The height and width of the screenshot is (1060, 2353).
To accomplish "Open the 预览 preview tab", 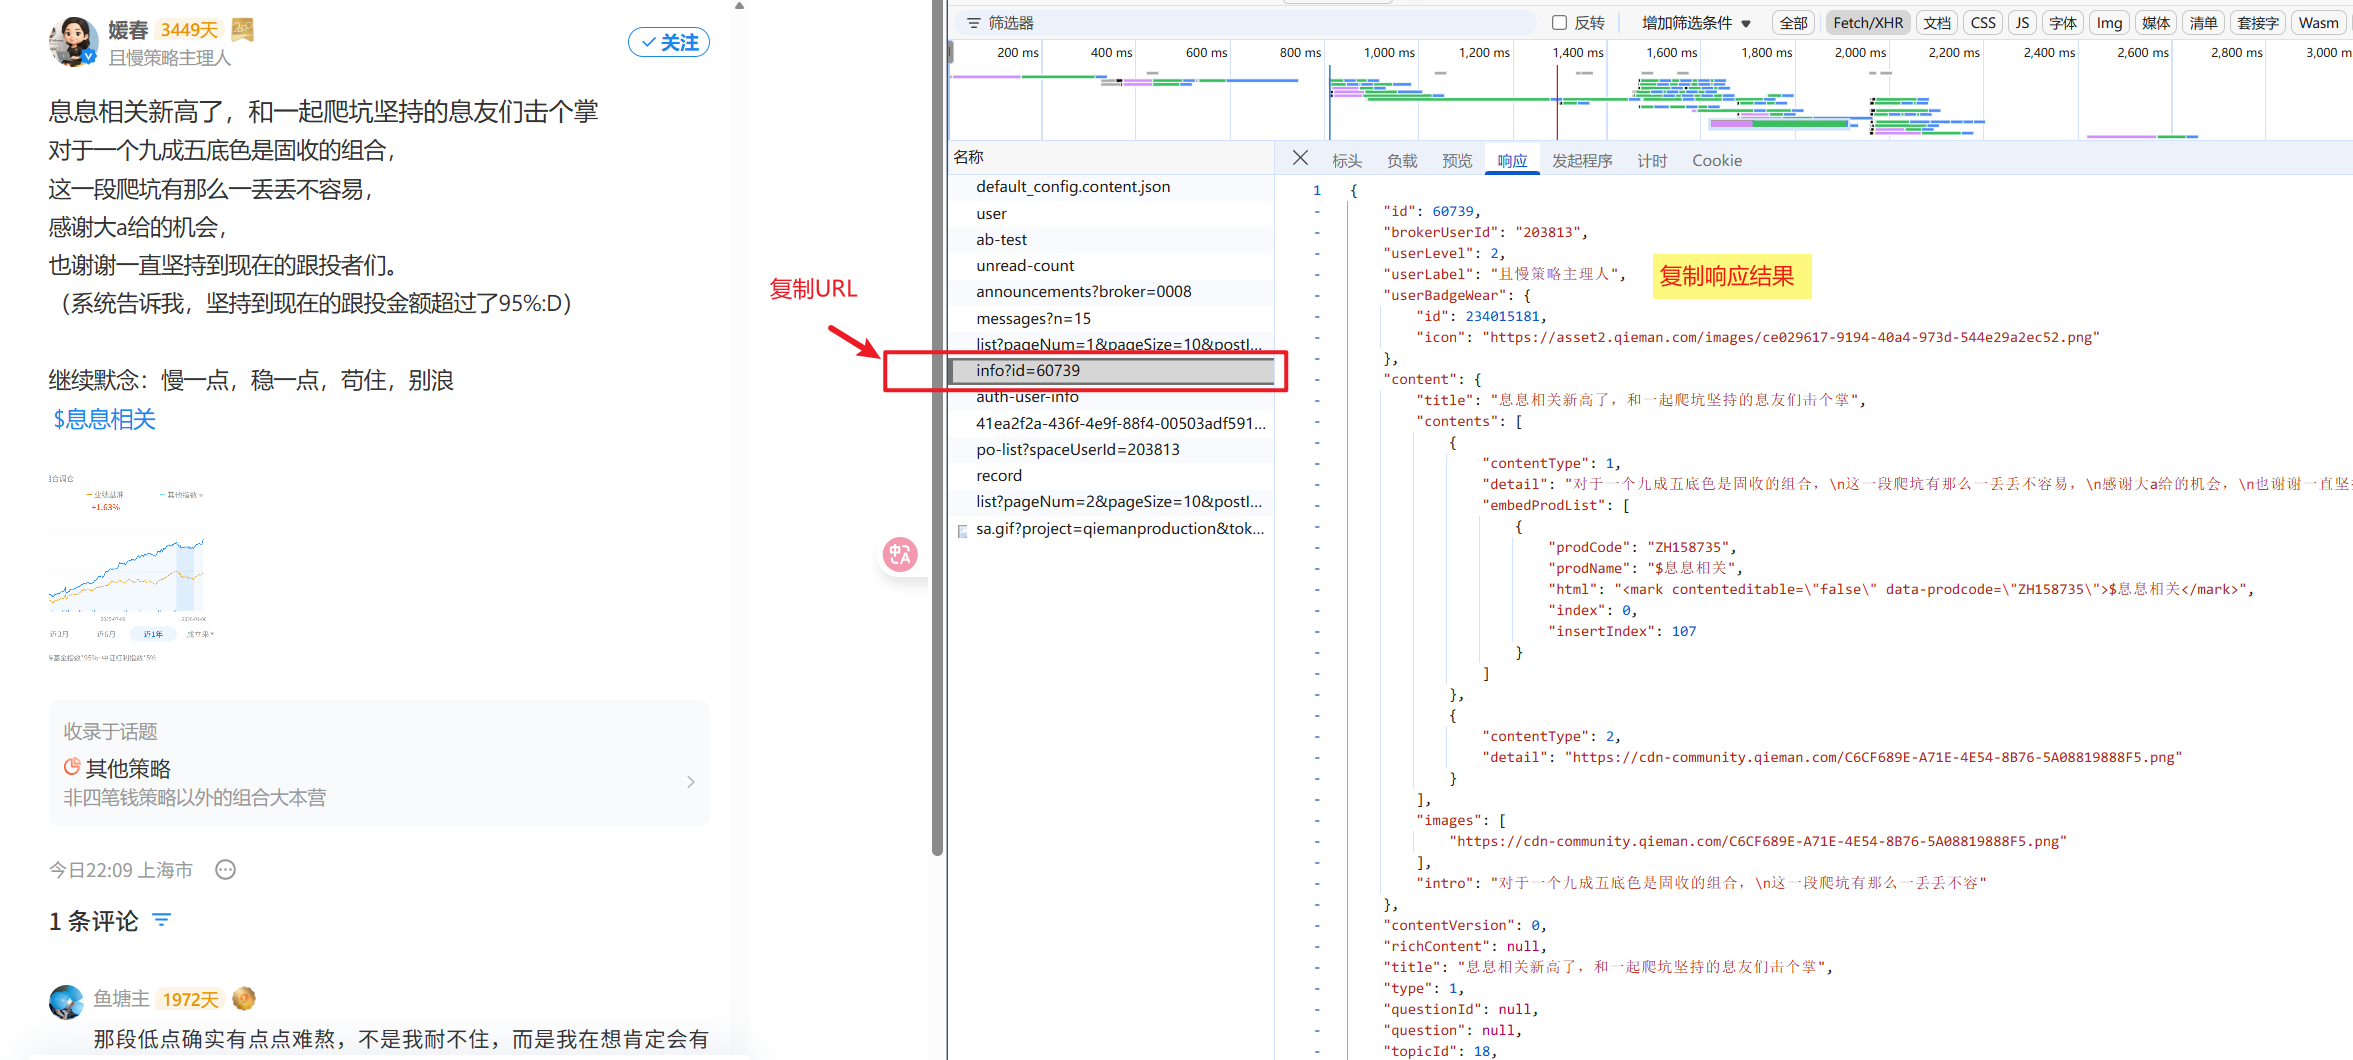I will (x=1456, y=161).
